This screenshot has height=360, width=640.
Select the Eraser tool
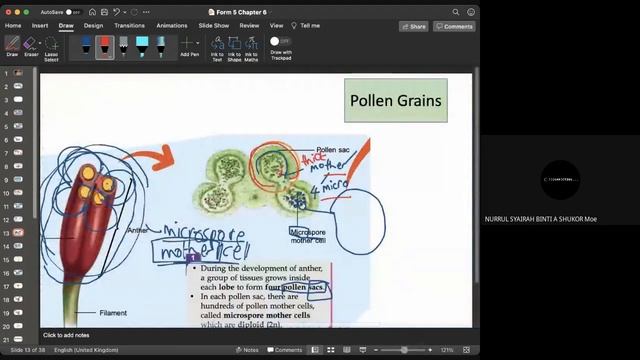[x=30, y=46]
